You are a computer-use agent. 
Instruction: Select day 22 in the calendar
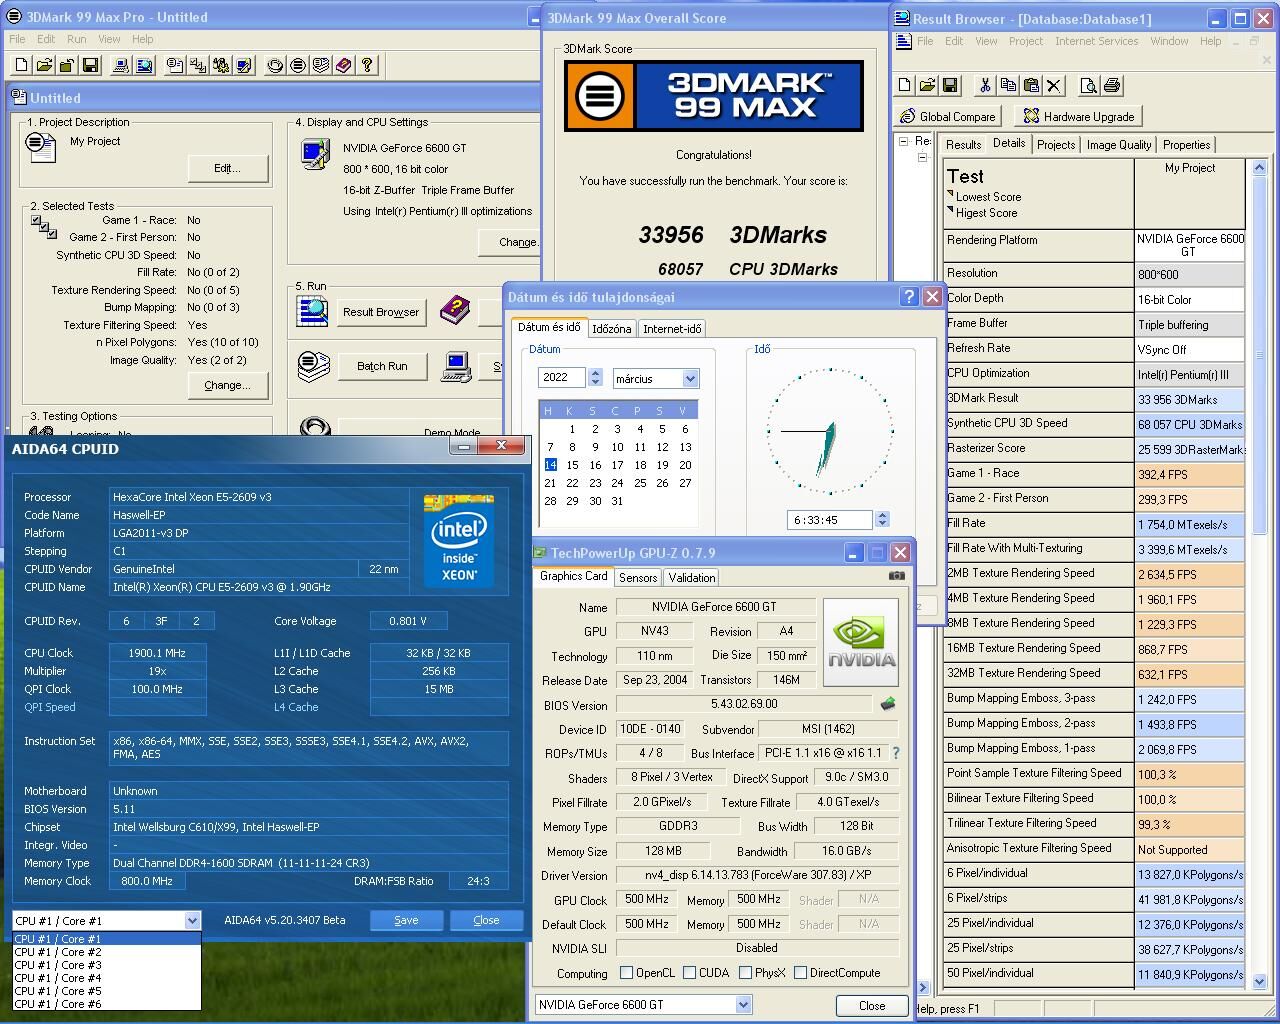pyautogui.click(x=572, y=483)
